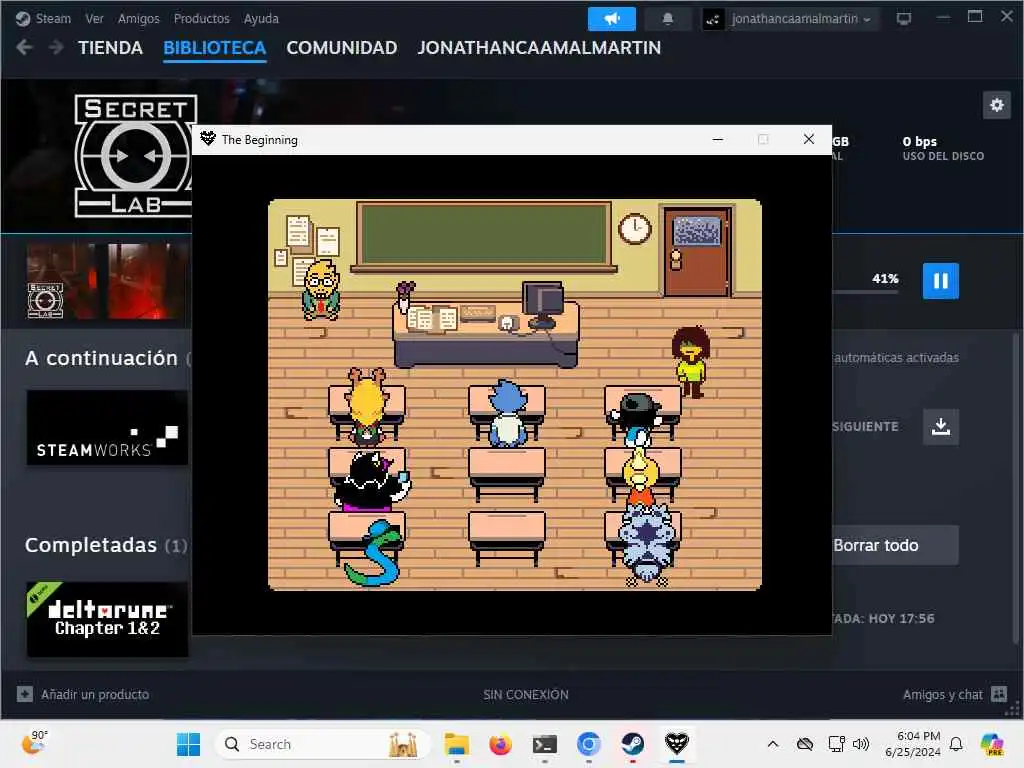Open the Ayuda menu

coord(261,18)
